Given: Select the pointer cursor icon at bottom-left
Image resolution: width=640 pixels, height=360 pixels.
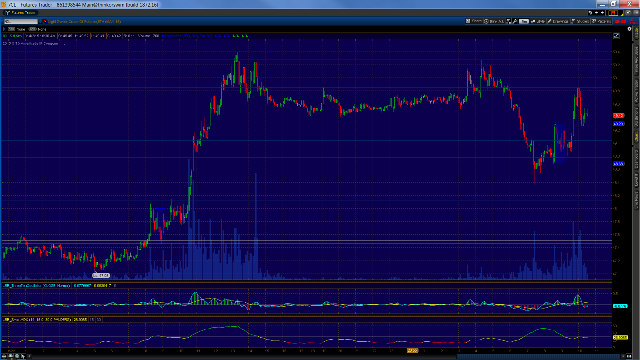Looking at the screenshot, I should tap(22, 356).
